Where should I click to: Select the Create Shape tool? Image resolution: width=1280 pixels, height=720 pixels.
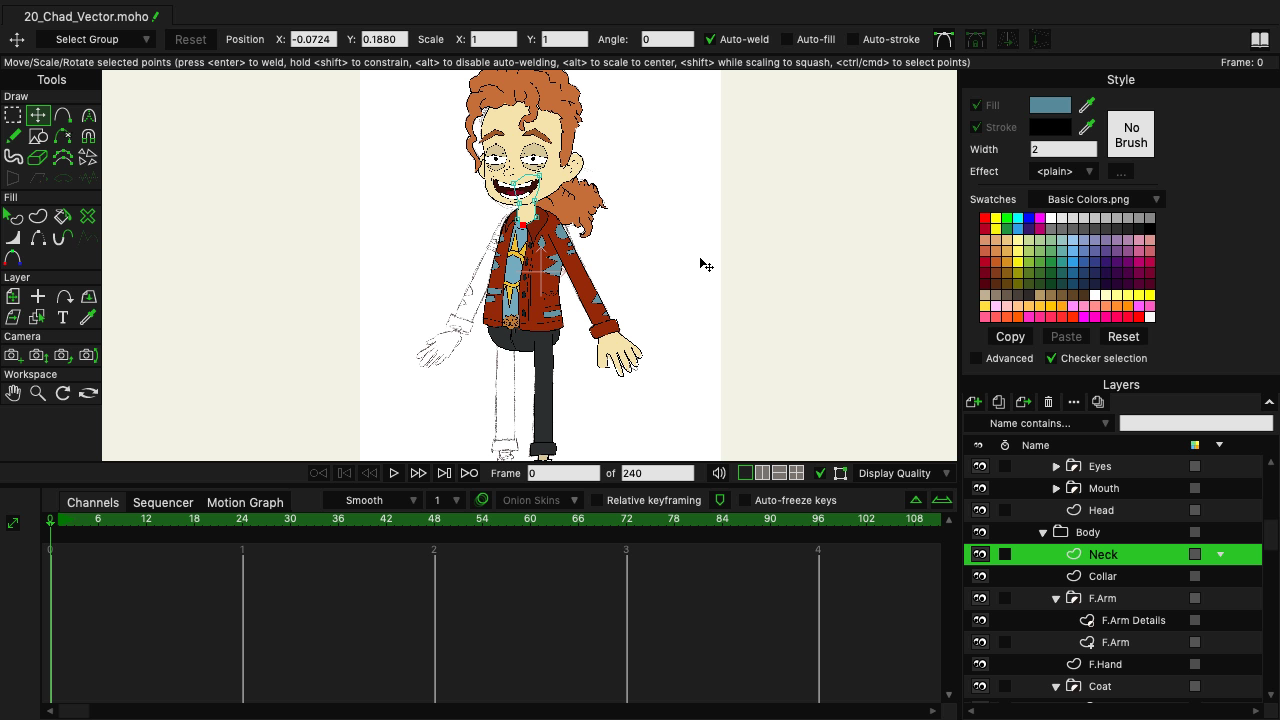[x=38, y=216]
